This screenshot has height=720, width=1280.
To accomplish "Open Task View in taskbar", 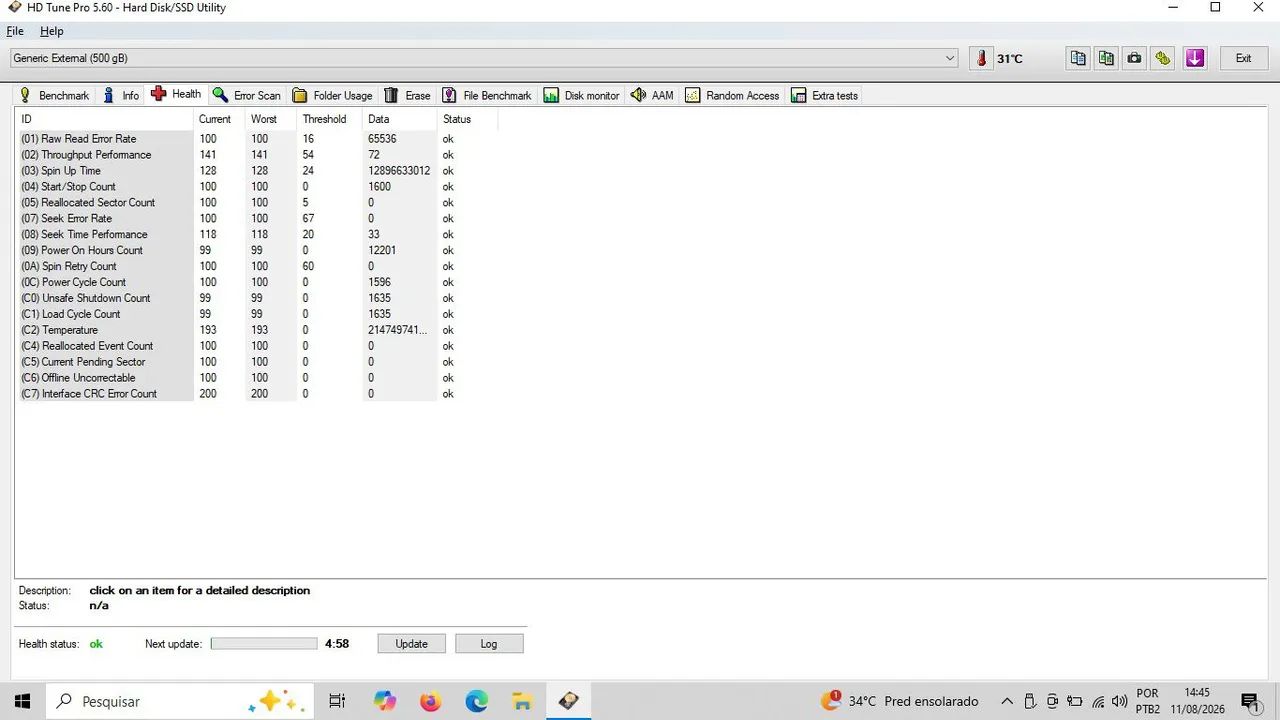I will tap(337, 701).
